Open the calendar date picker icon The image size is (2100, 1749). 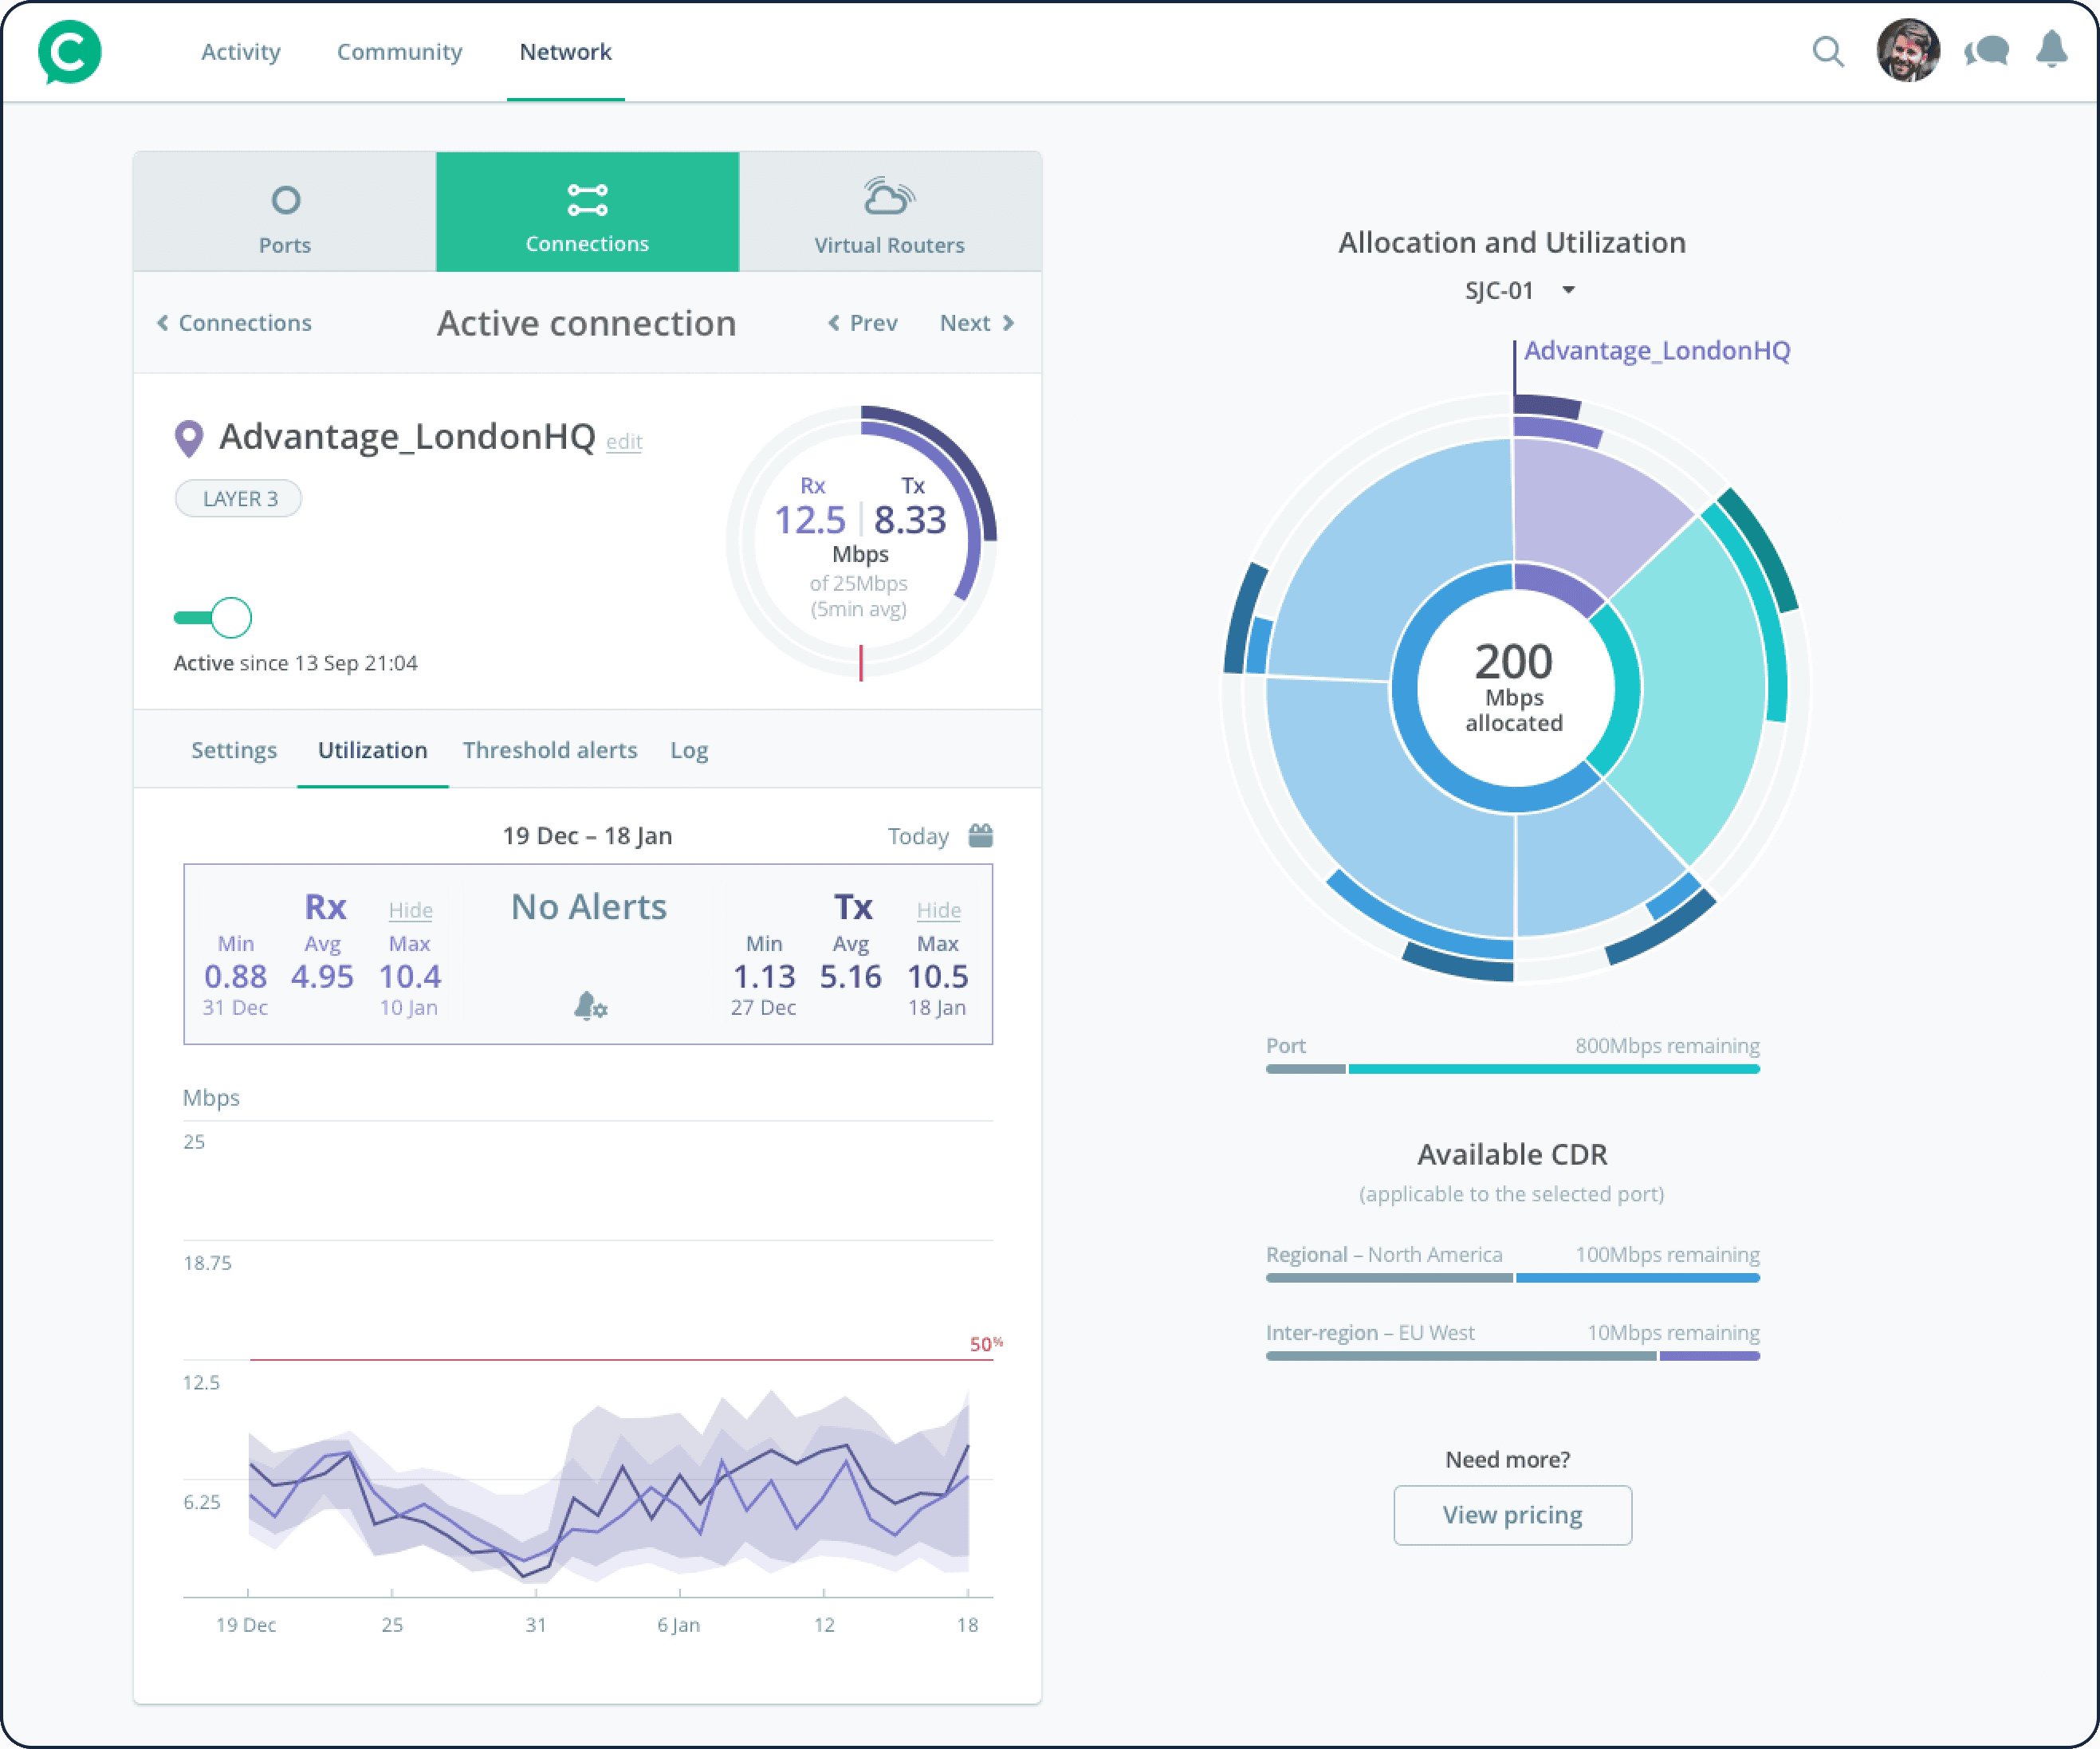pyautogui.click(x=981, y=835)
